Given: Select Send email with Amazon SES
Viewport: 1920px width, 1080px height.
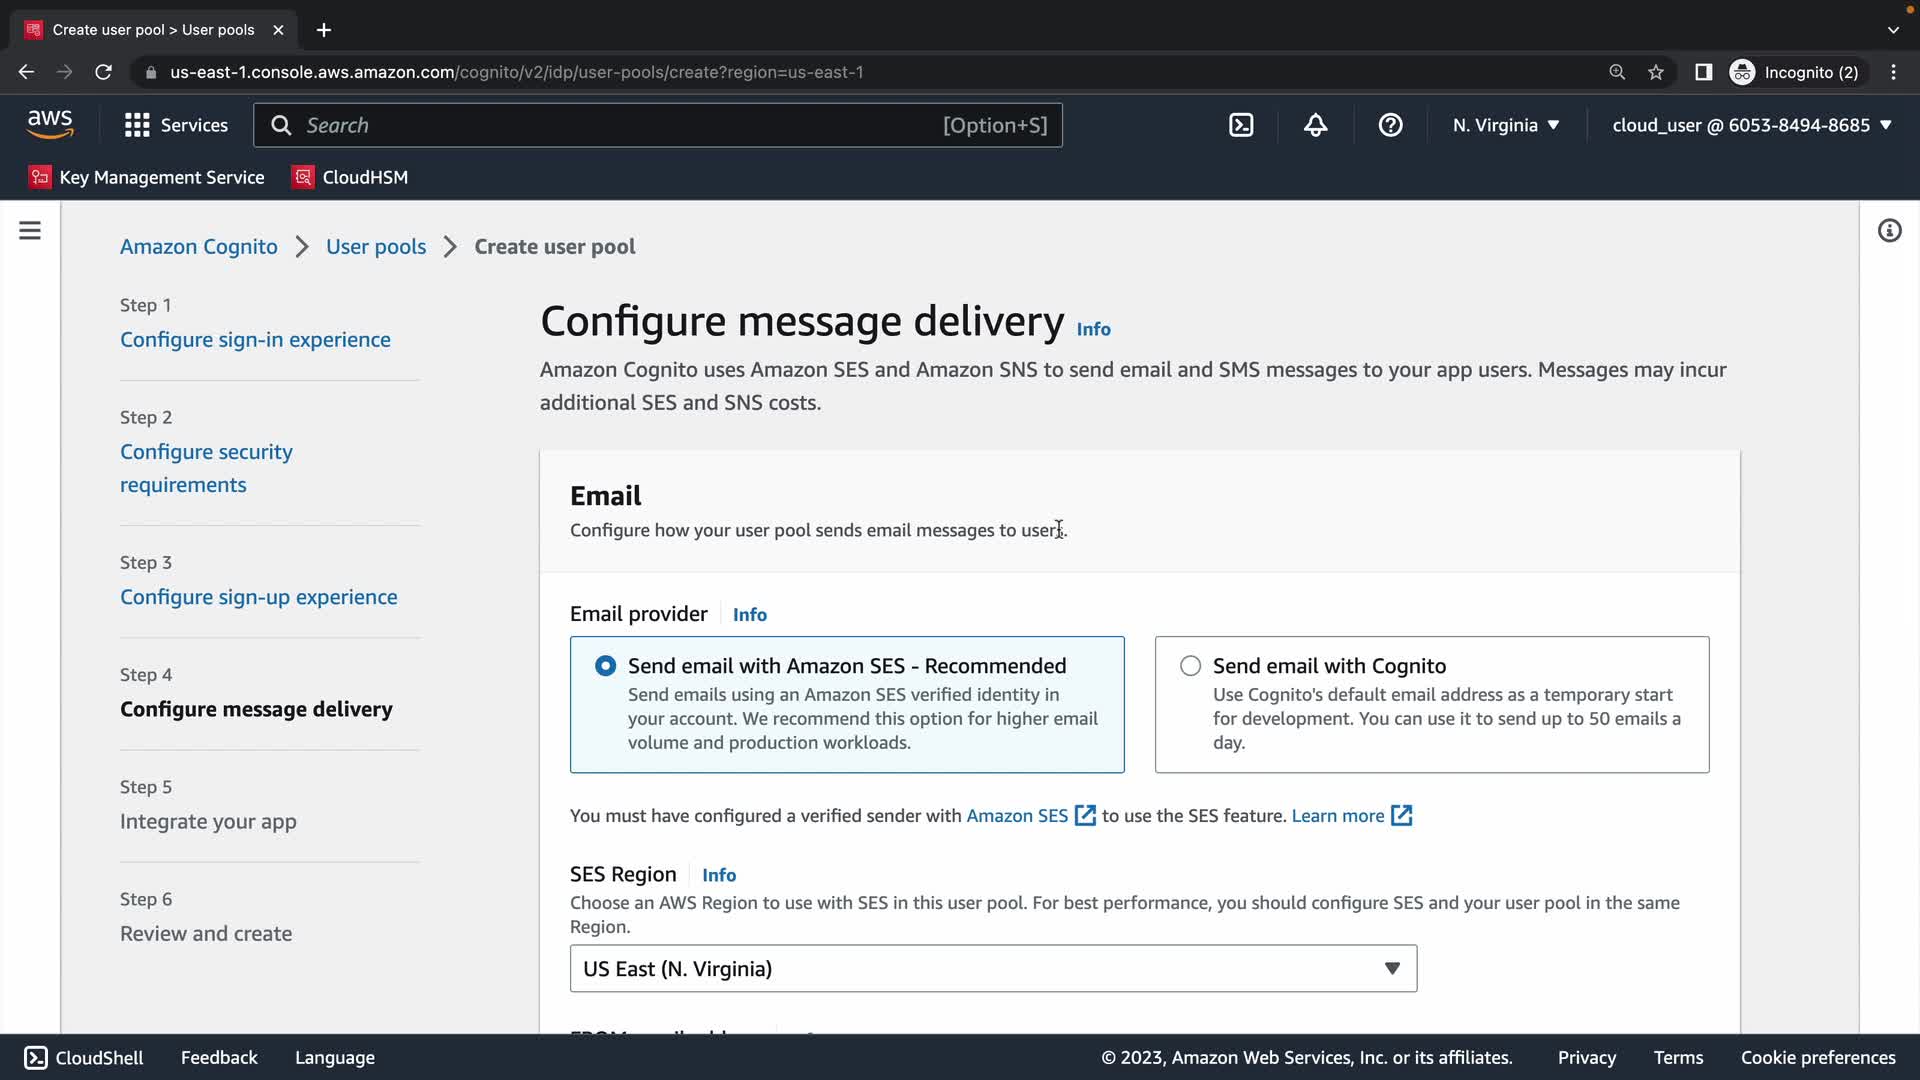Looking at the screenshot, I should click(606, 666).
